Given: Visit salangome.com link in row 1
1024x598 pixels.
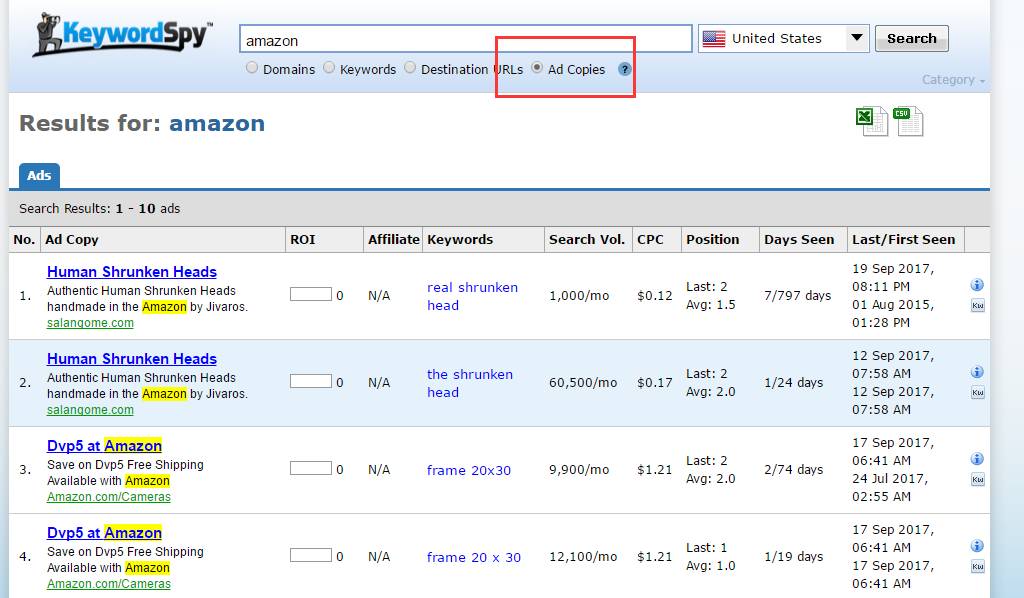Looking at the screenshot, I should pyautogui.click(x=90, y=323).
